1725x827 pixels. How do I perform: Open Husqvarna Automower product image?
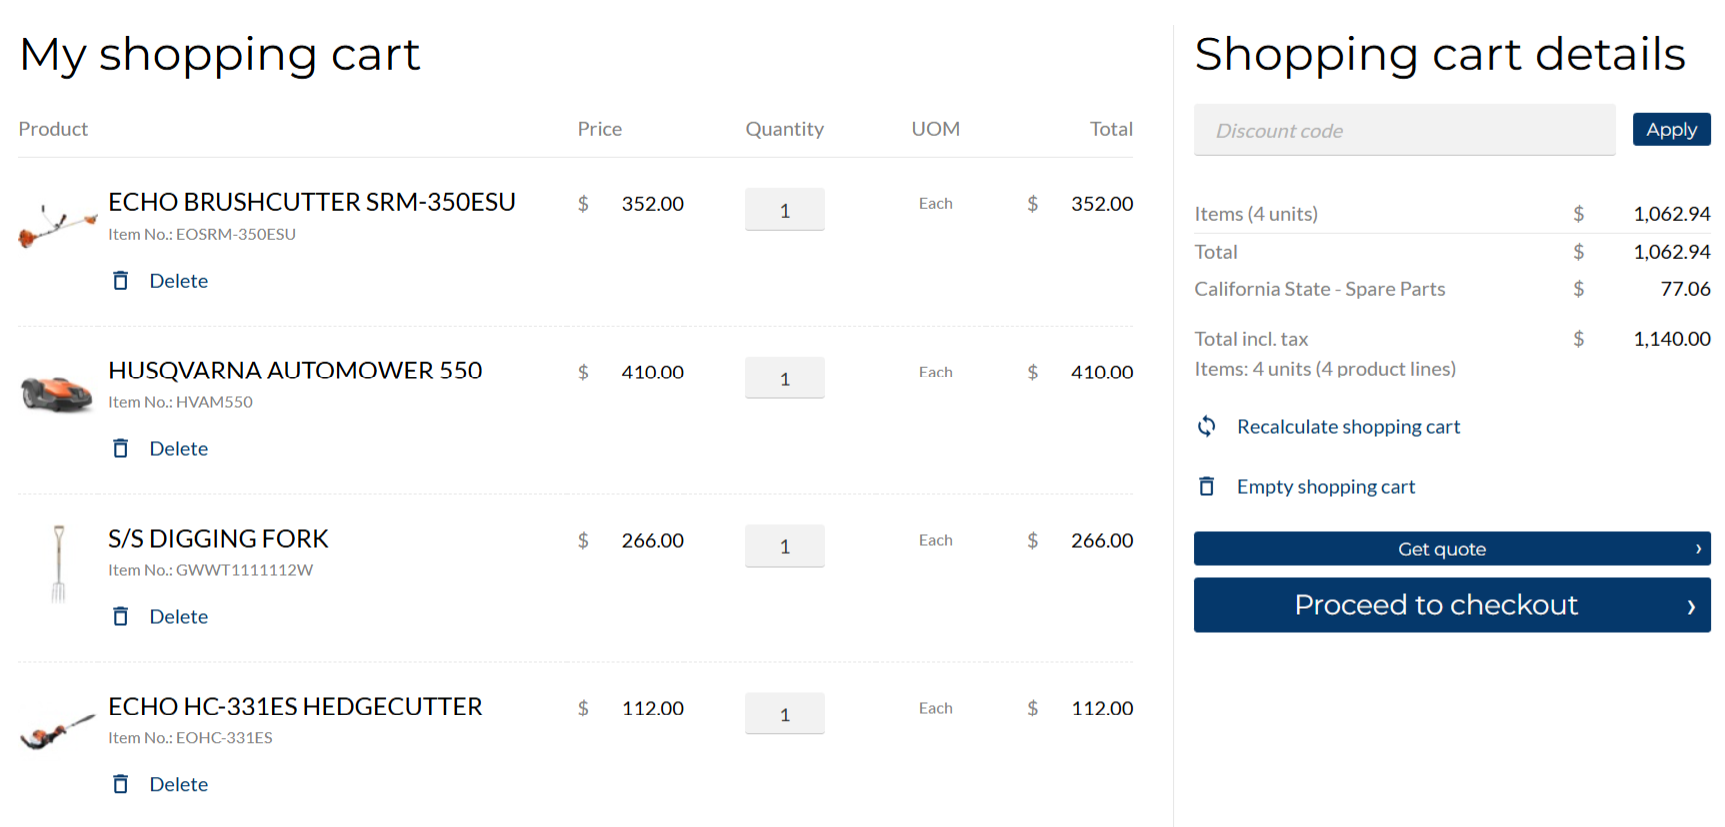coord(57,392)
